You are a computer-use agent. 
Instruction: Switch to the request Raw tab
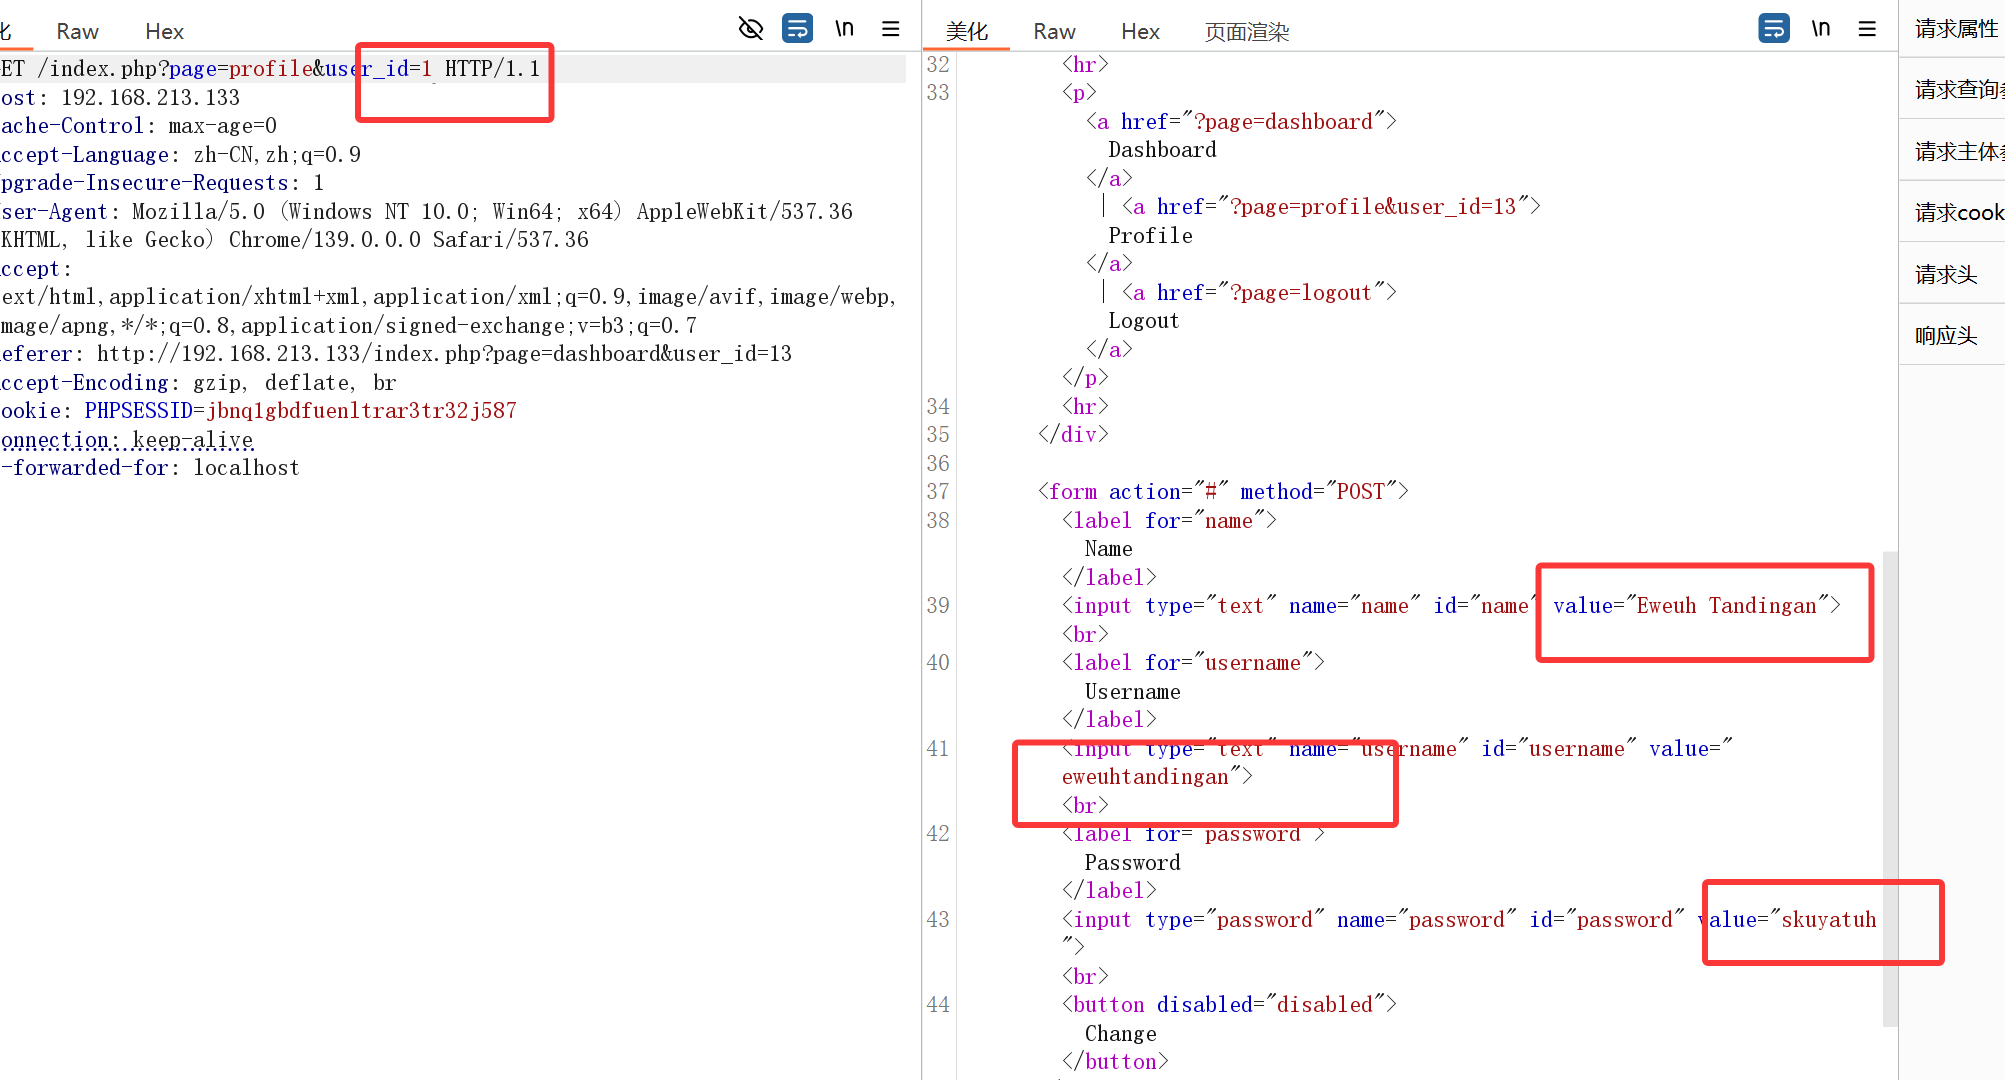click(x=77, y=31)
